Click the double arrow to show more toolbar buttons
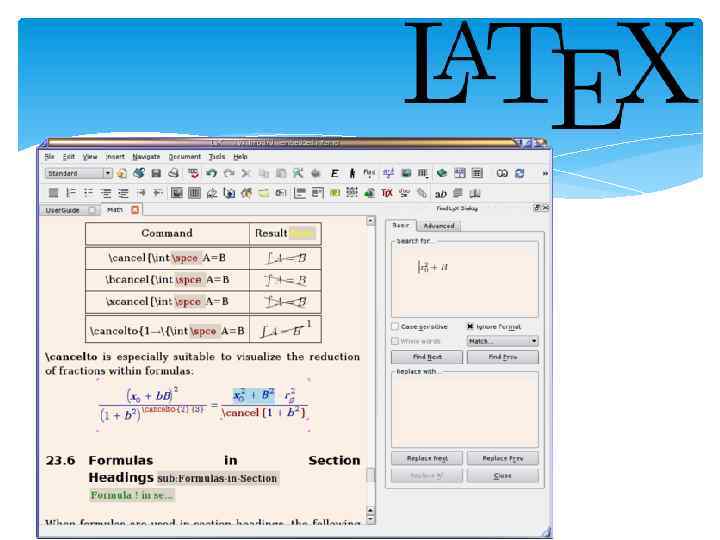 click(545, 174)
